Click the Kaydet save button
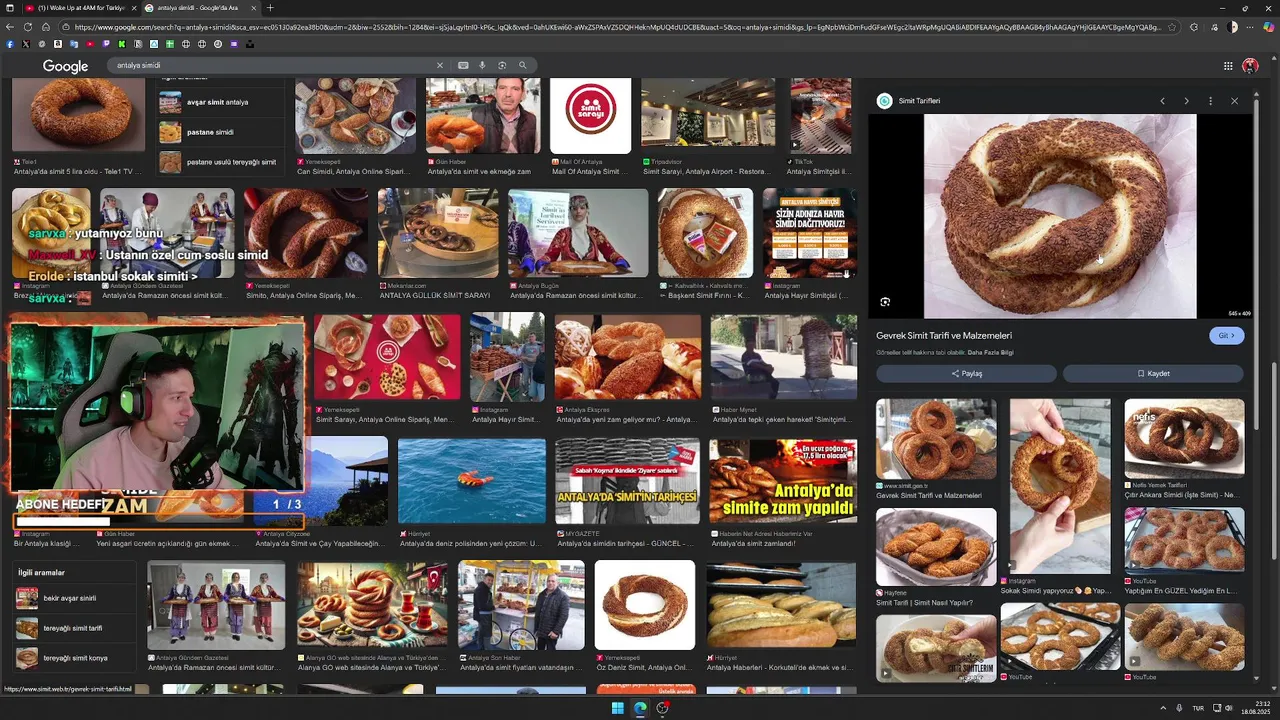 pos(1153,374)
